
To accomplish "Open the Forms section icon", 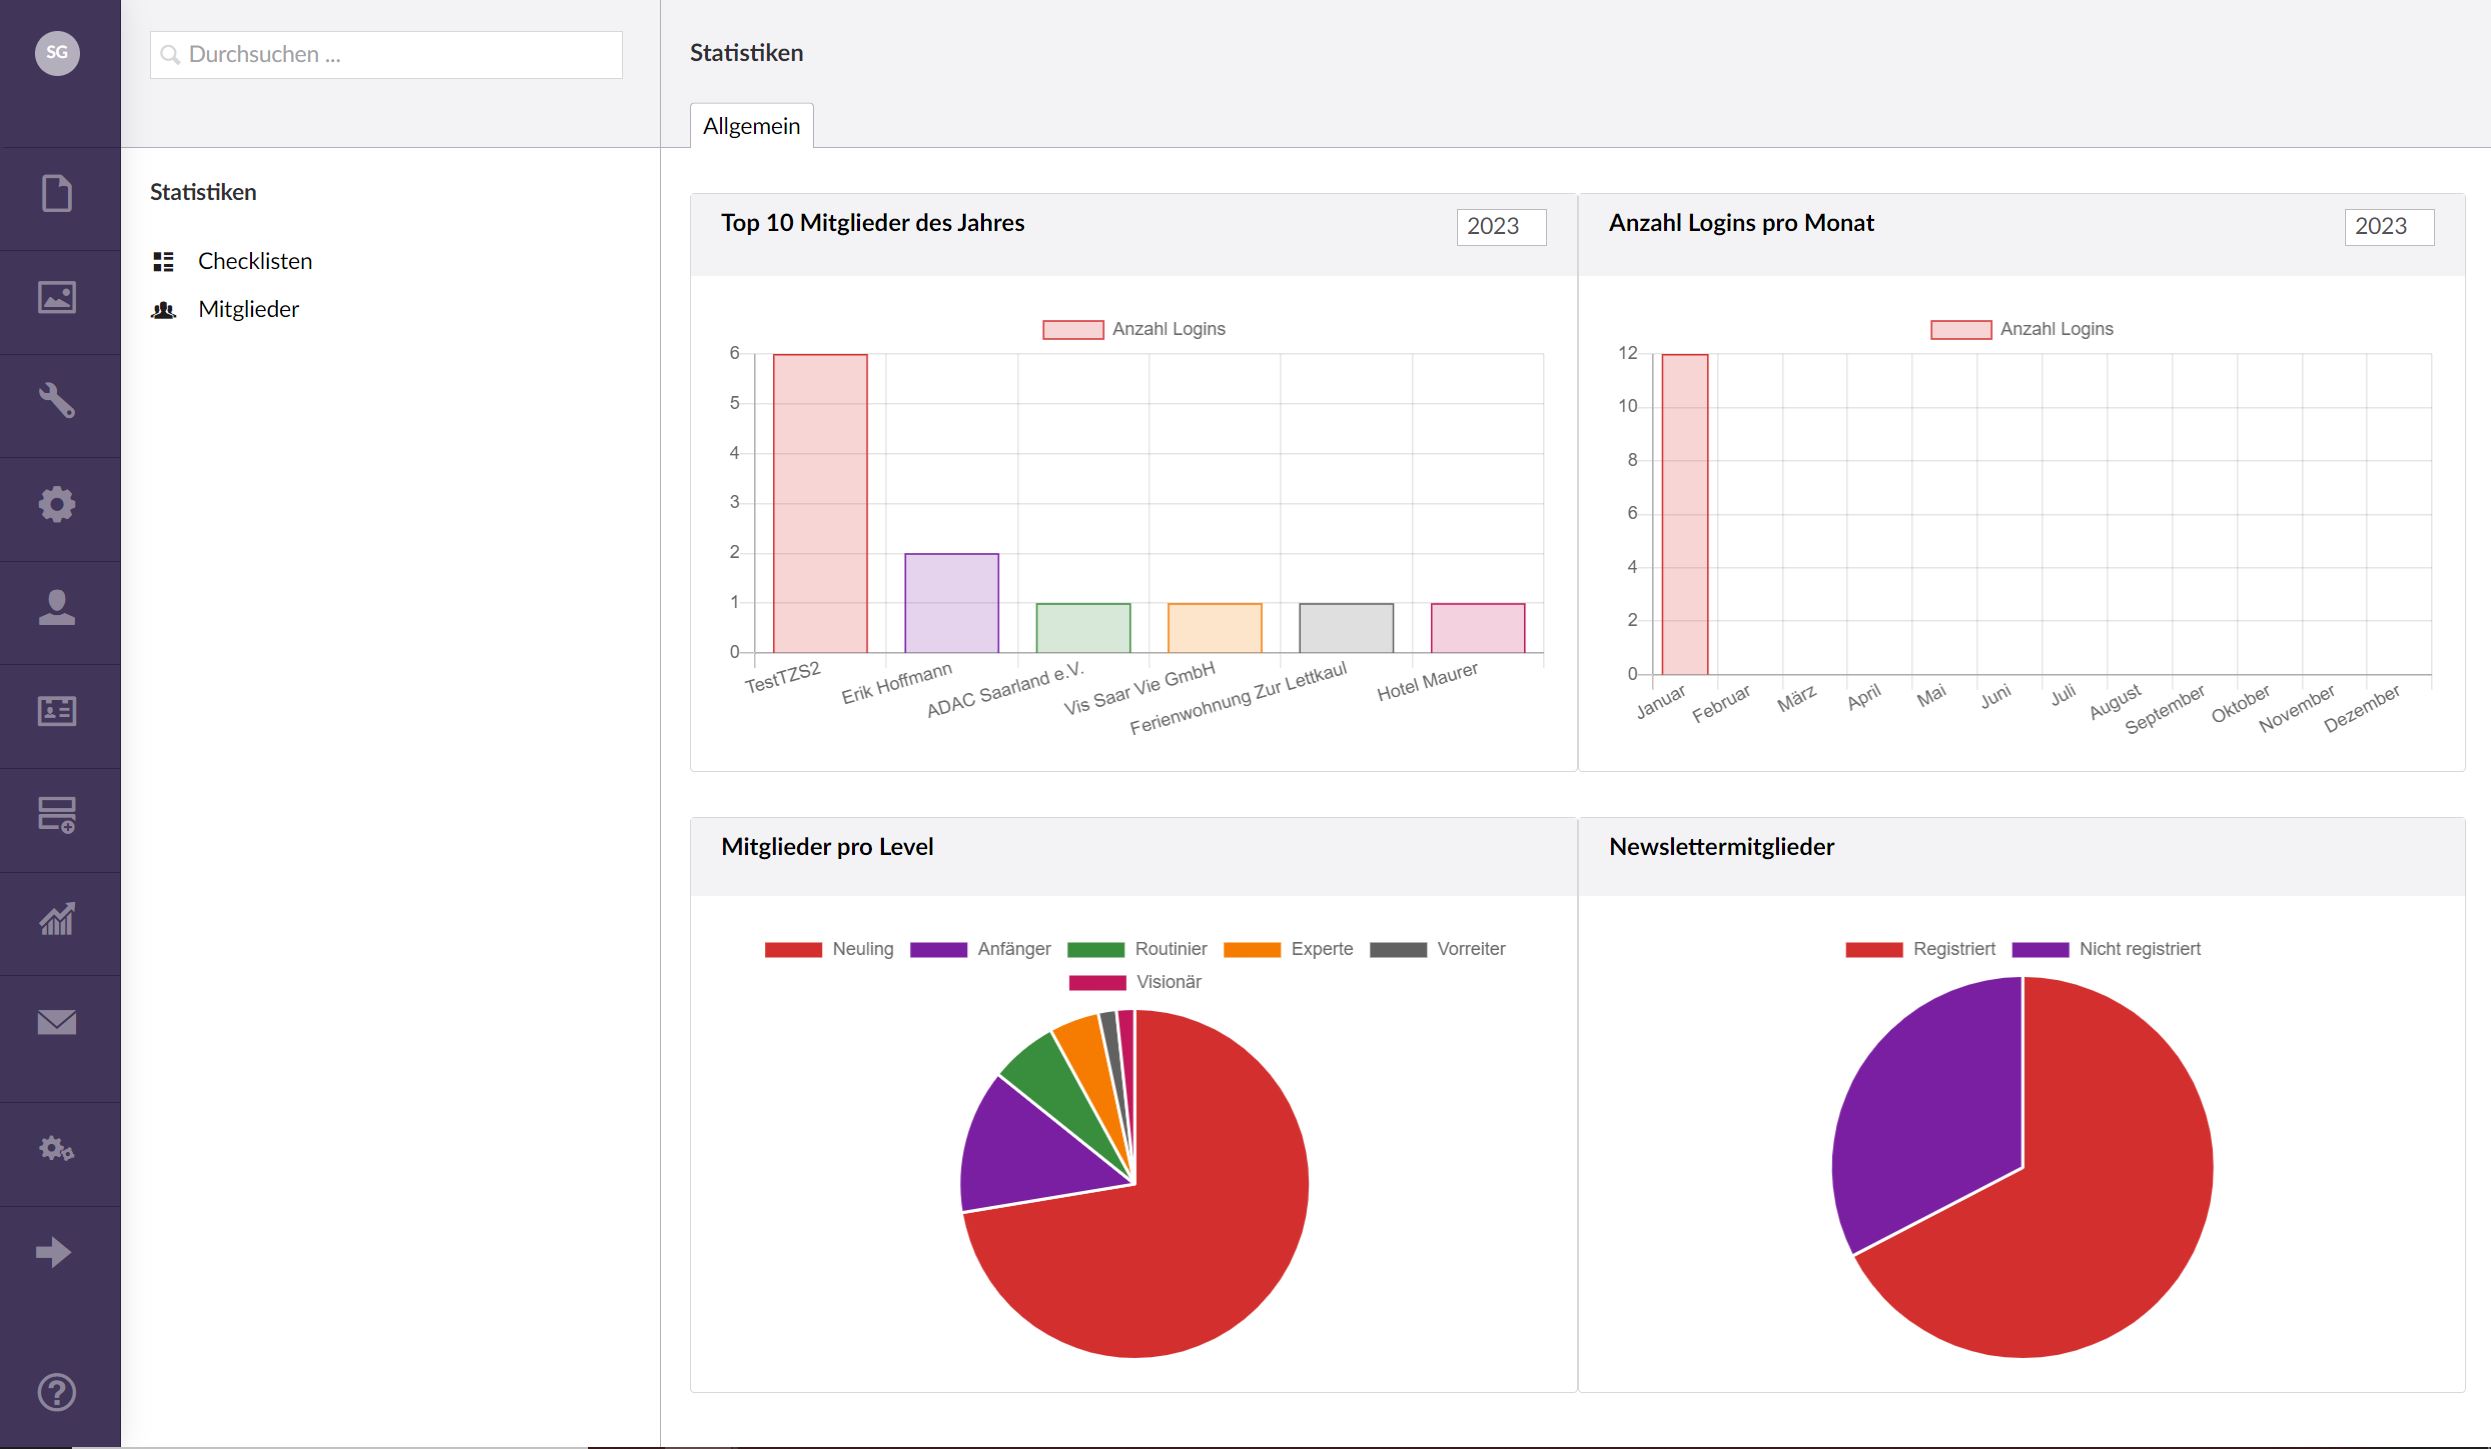I will click(57, 815).
